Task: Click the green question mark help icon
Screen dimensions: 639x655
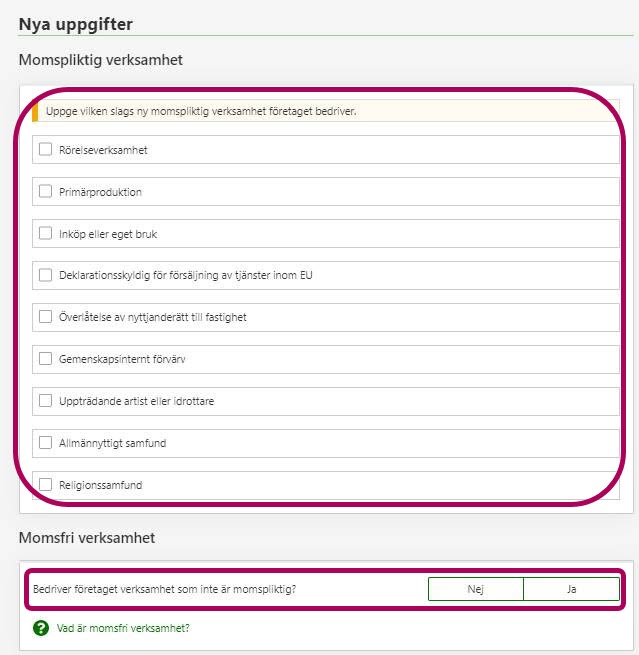Action: coord(41,628)
